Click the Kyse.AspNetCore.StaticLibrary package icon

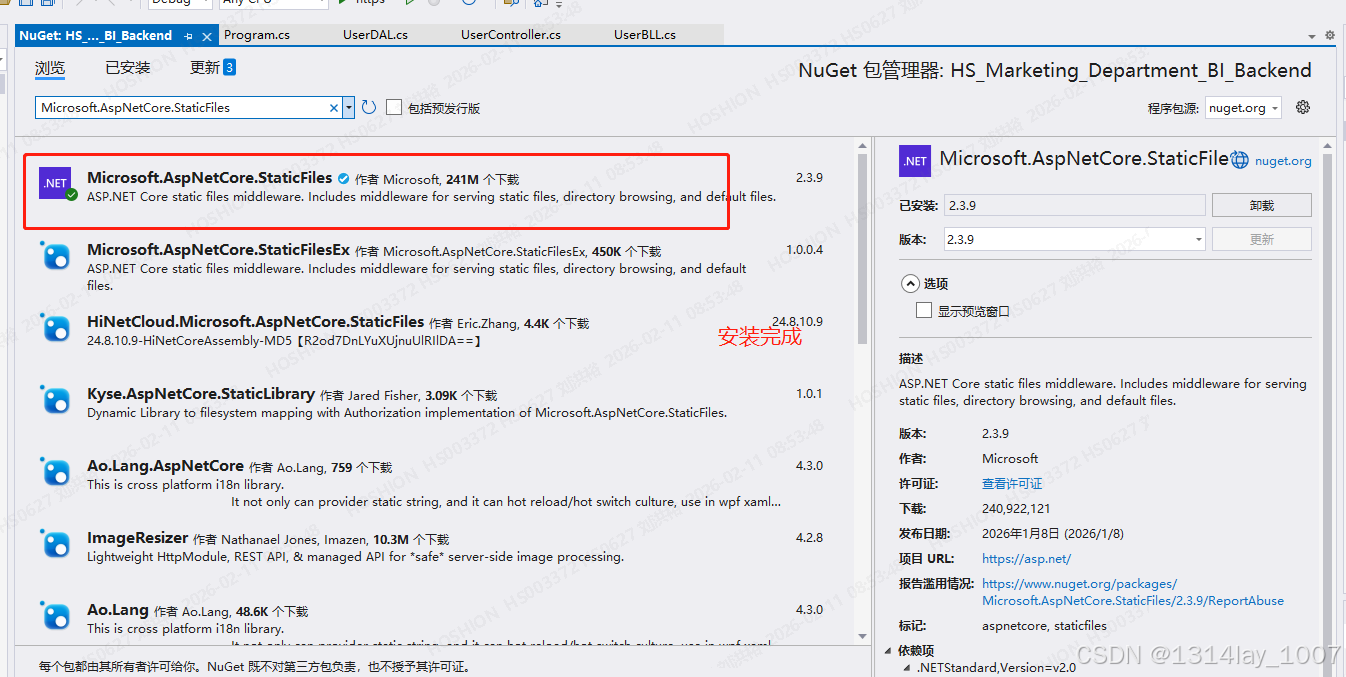56,400
